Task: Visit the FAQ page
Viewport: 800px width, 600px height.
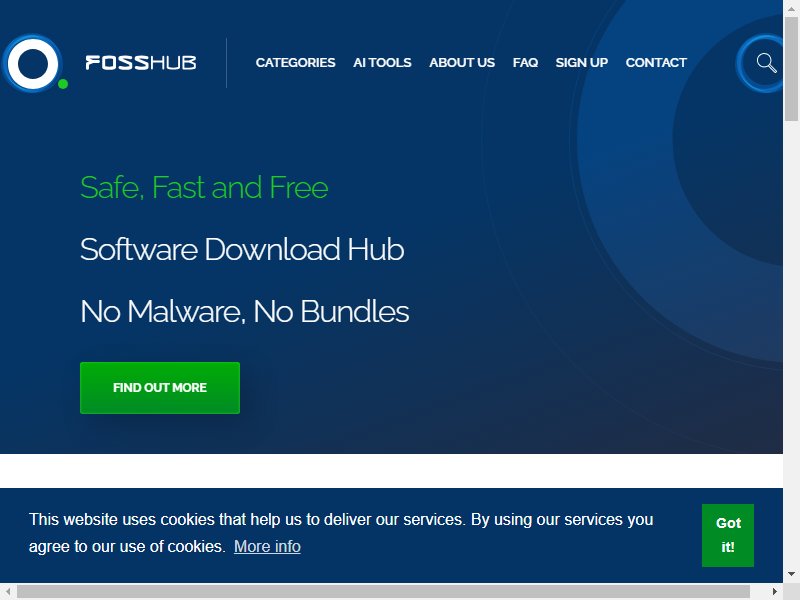Action: tap(525, 62)
